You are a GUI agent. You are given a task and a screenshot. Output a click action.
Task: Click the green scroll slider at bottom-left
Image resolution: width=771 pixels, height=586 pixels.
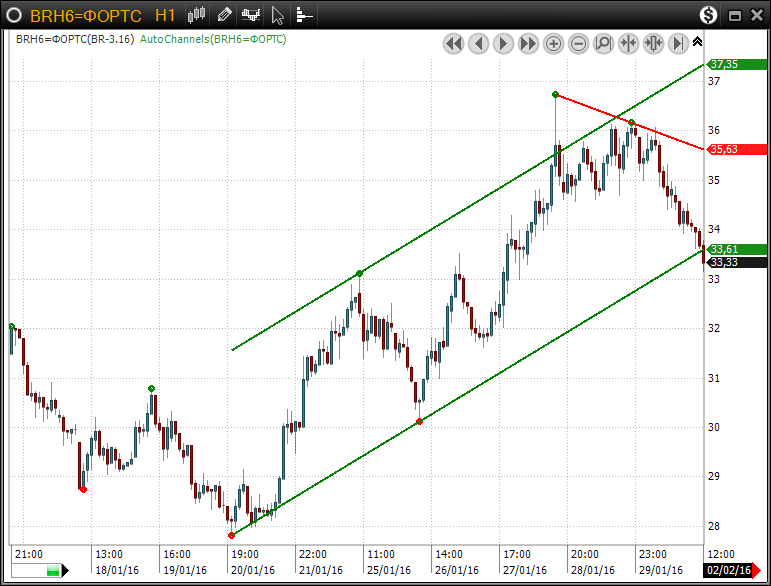point(36,570)
